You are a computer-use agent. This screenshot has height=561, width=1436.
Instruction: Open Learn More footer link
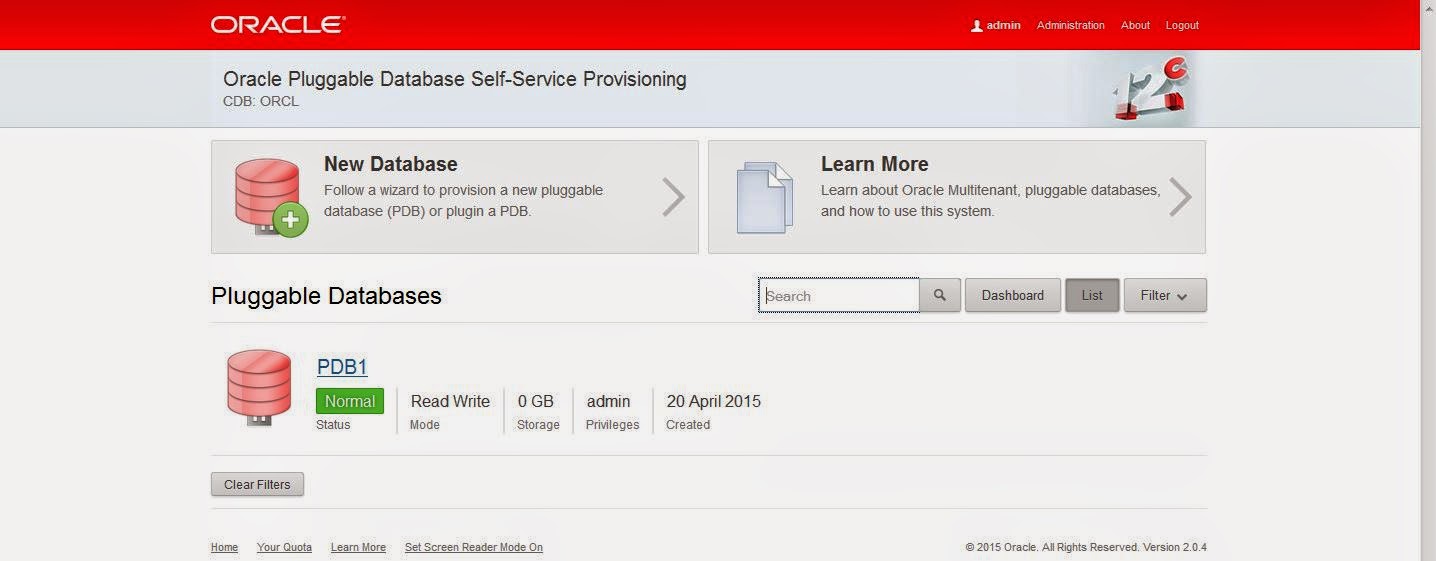[x=358, y=547]
